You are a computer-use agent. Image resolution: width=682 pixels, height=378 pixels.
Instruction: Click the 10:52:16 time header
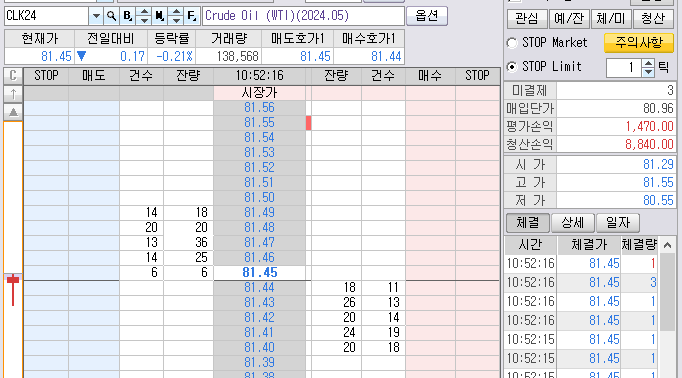click(x=259, y=76)
